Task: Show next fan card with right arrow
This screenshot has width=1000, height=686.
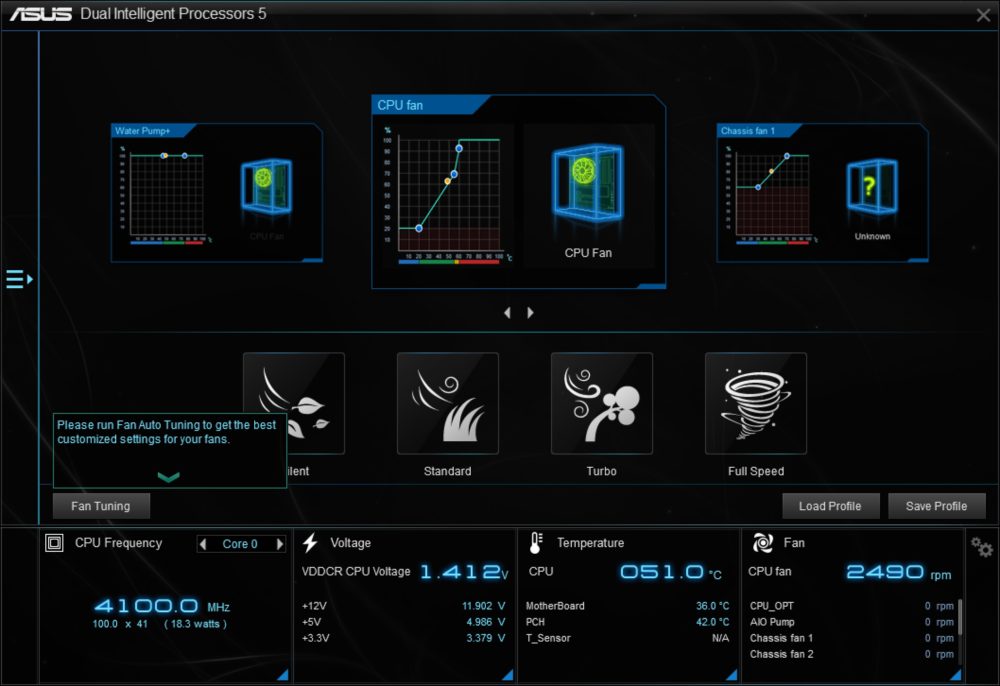Action: coord(530,312)
